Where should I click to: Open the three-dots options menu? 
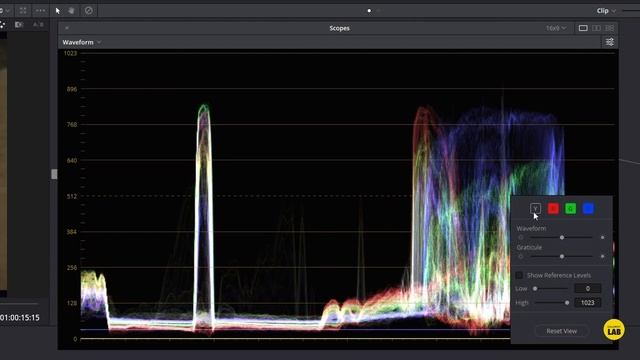pyautogui.click(x=40, y=11)
